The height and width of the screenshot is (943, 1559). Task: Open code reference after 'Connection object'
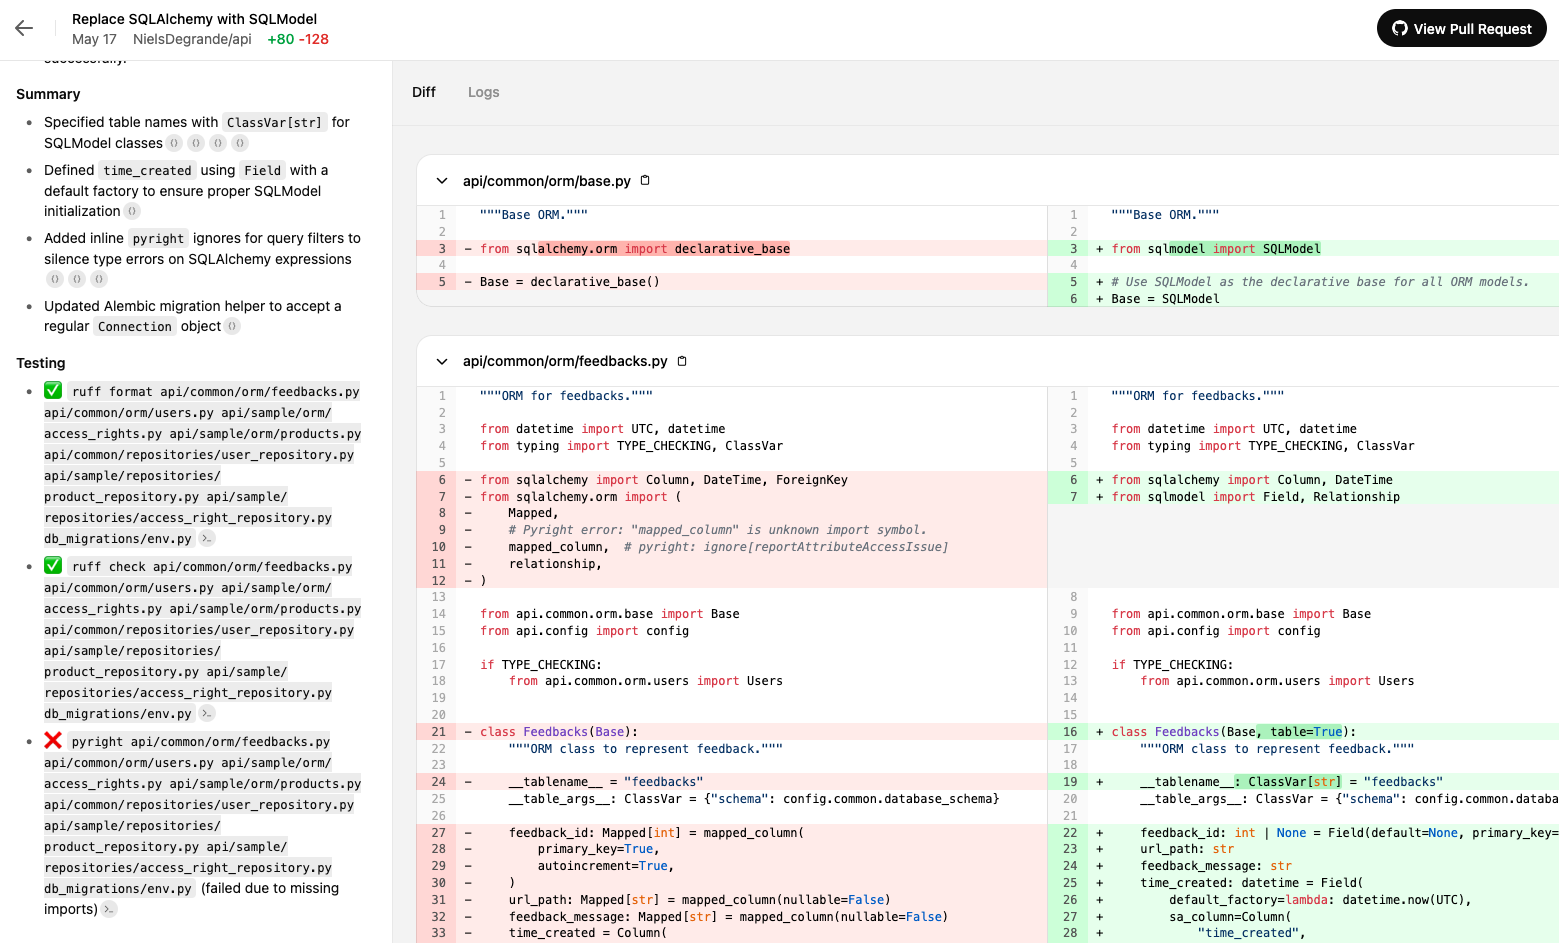click(233, 326)
